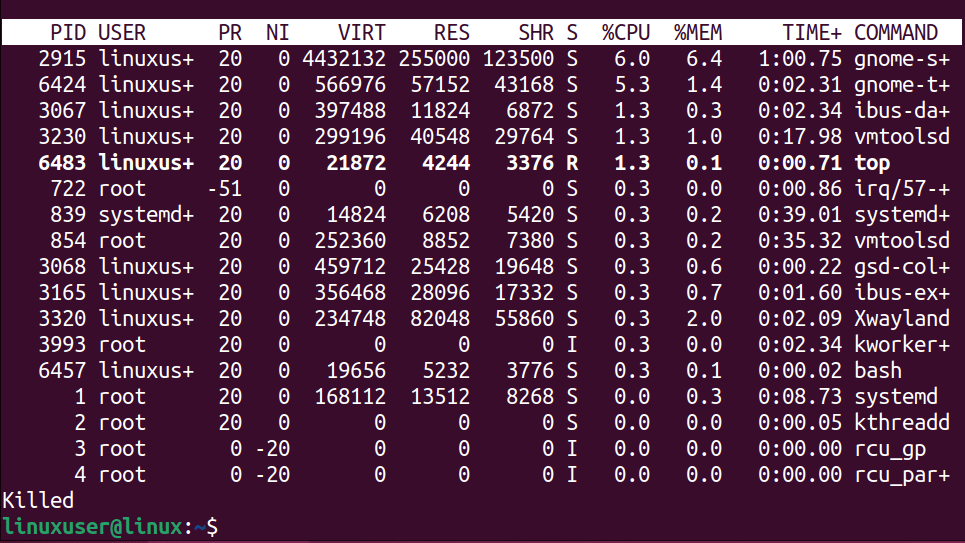
Task: Click the VIRT column header
Action: point(362,33)
